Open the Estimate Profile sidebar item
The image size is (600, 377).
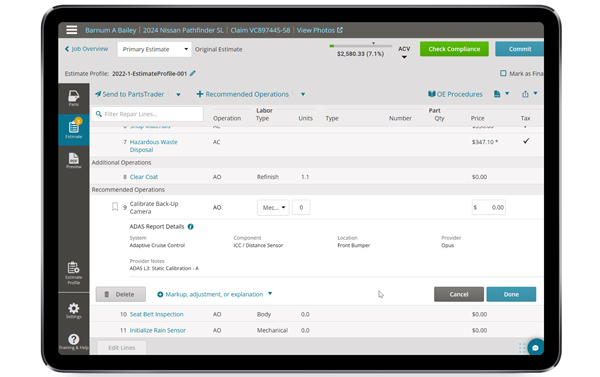pyautogui.click(x=73, y=273)
